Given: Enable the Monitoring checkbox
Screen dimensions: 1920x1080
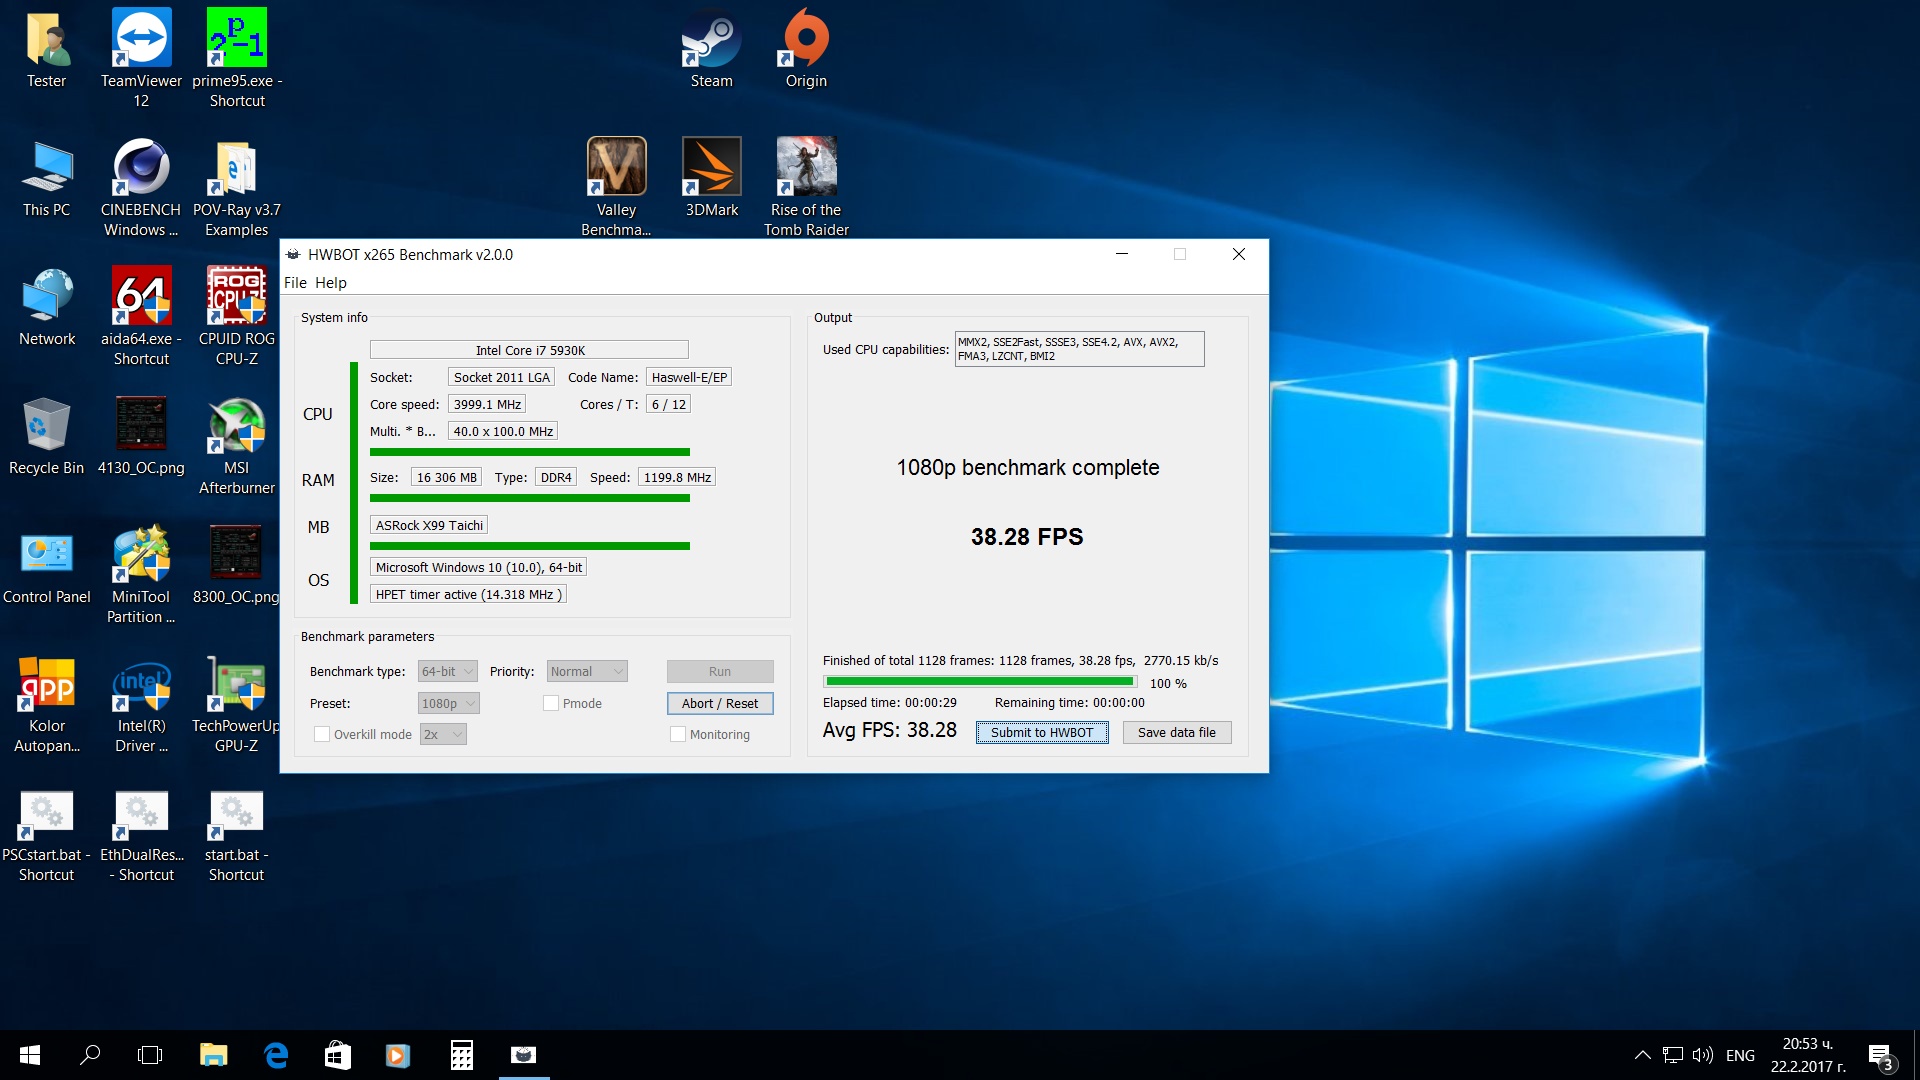Looking at the screenshot, I should [x=678, y=735].
